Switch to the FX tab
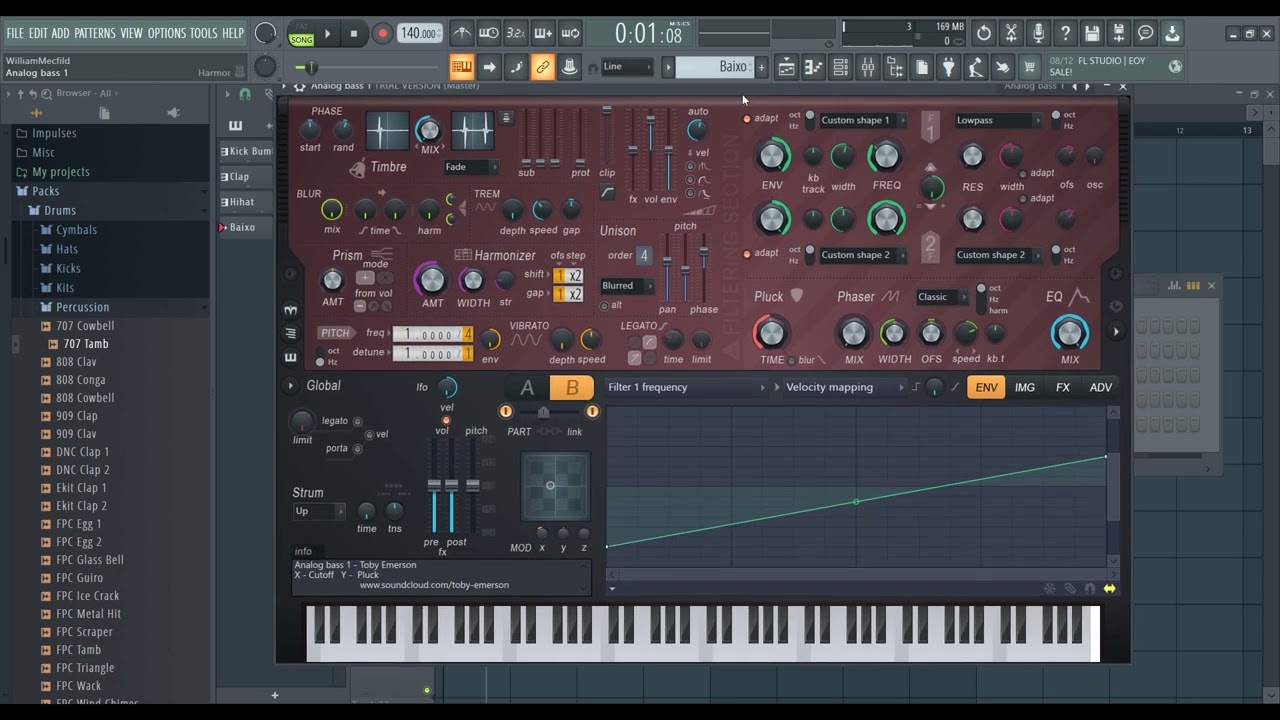Image resolution: width=1280 pixels, height=720 pixels. point(1063,387)
